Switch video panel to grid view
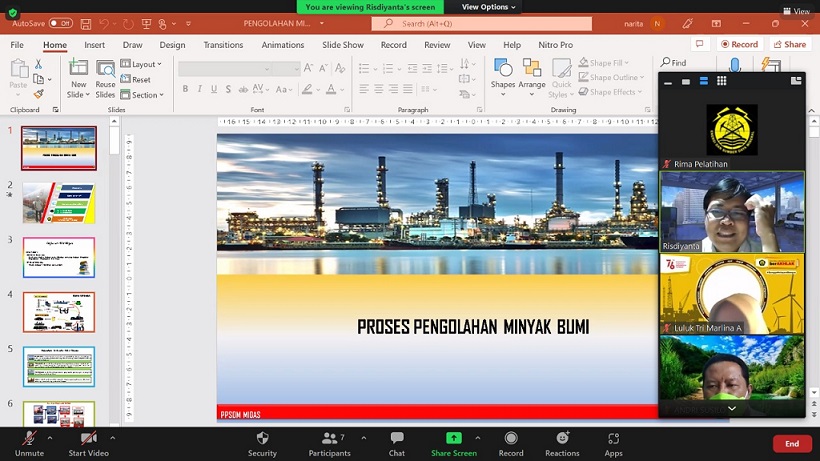The image size is (820, 461). click(721, 81)
